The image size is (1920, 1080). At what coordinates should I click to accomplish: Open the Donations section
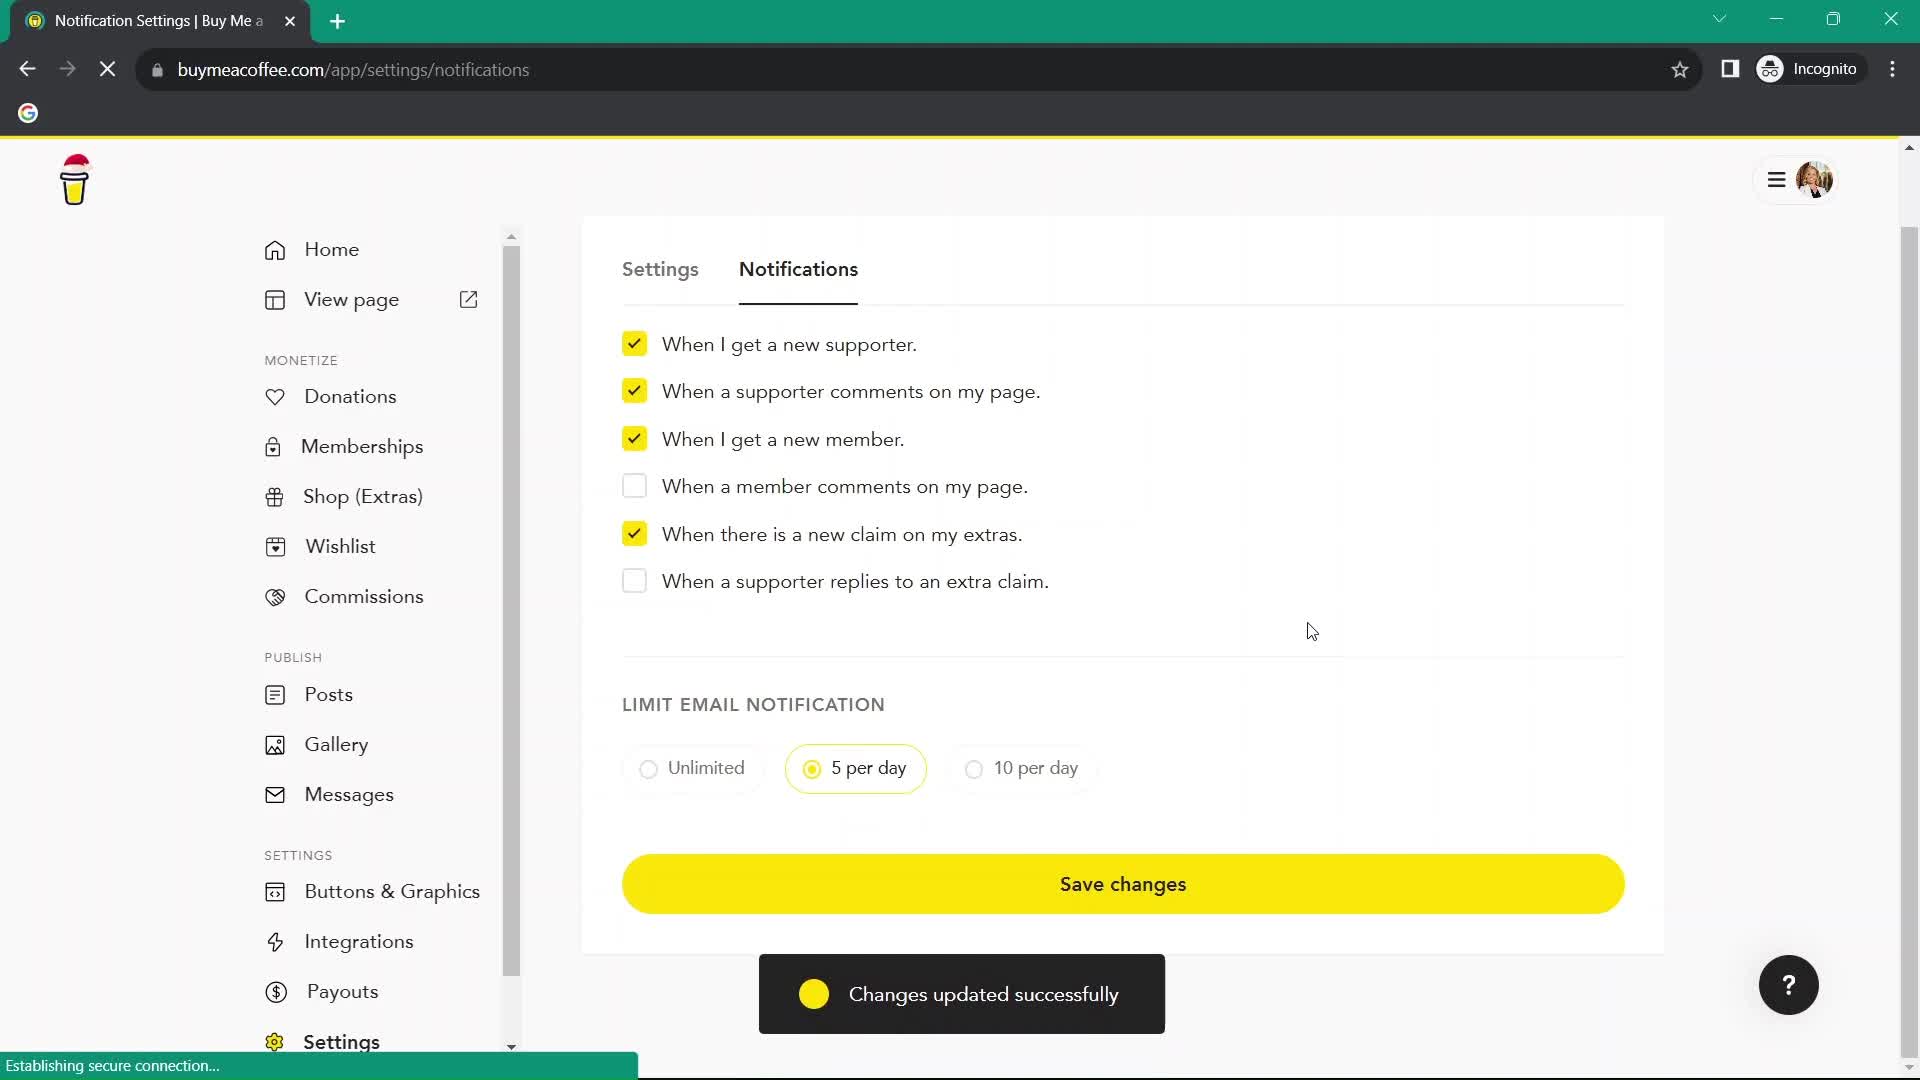(349, 396)
